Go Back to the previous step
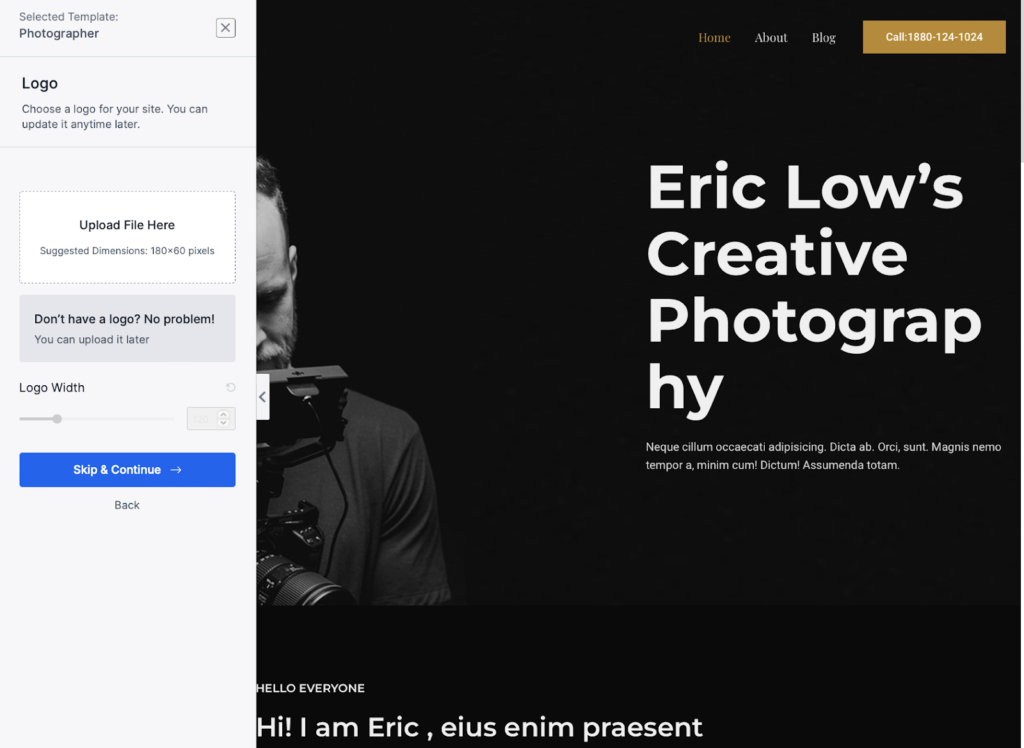1024x748 pixels. (127, 505)
